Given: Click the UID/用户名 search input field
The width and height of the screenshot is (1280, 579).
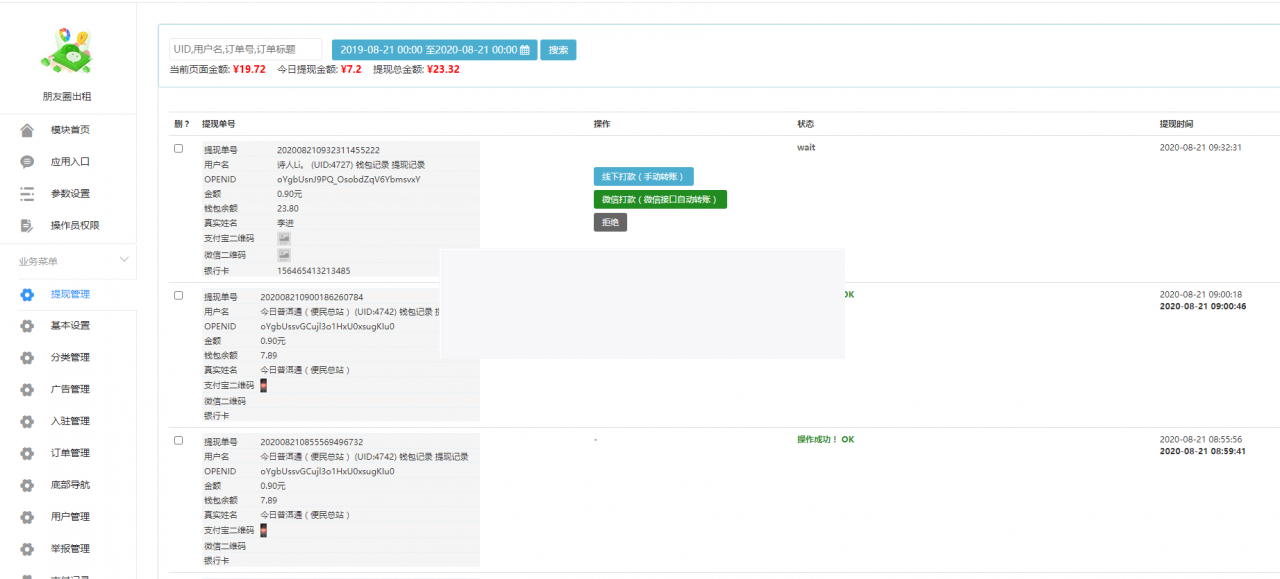Looking at the screenshot, I should point(246,50).
